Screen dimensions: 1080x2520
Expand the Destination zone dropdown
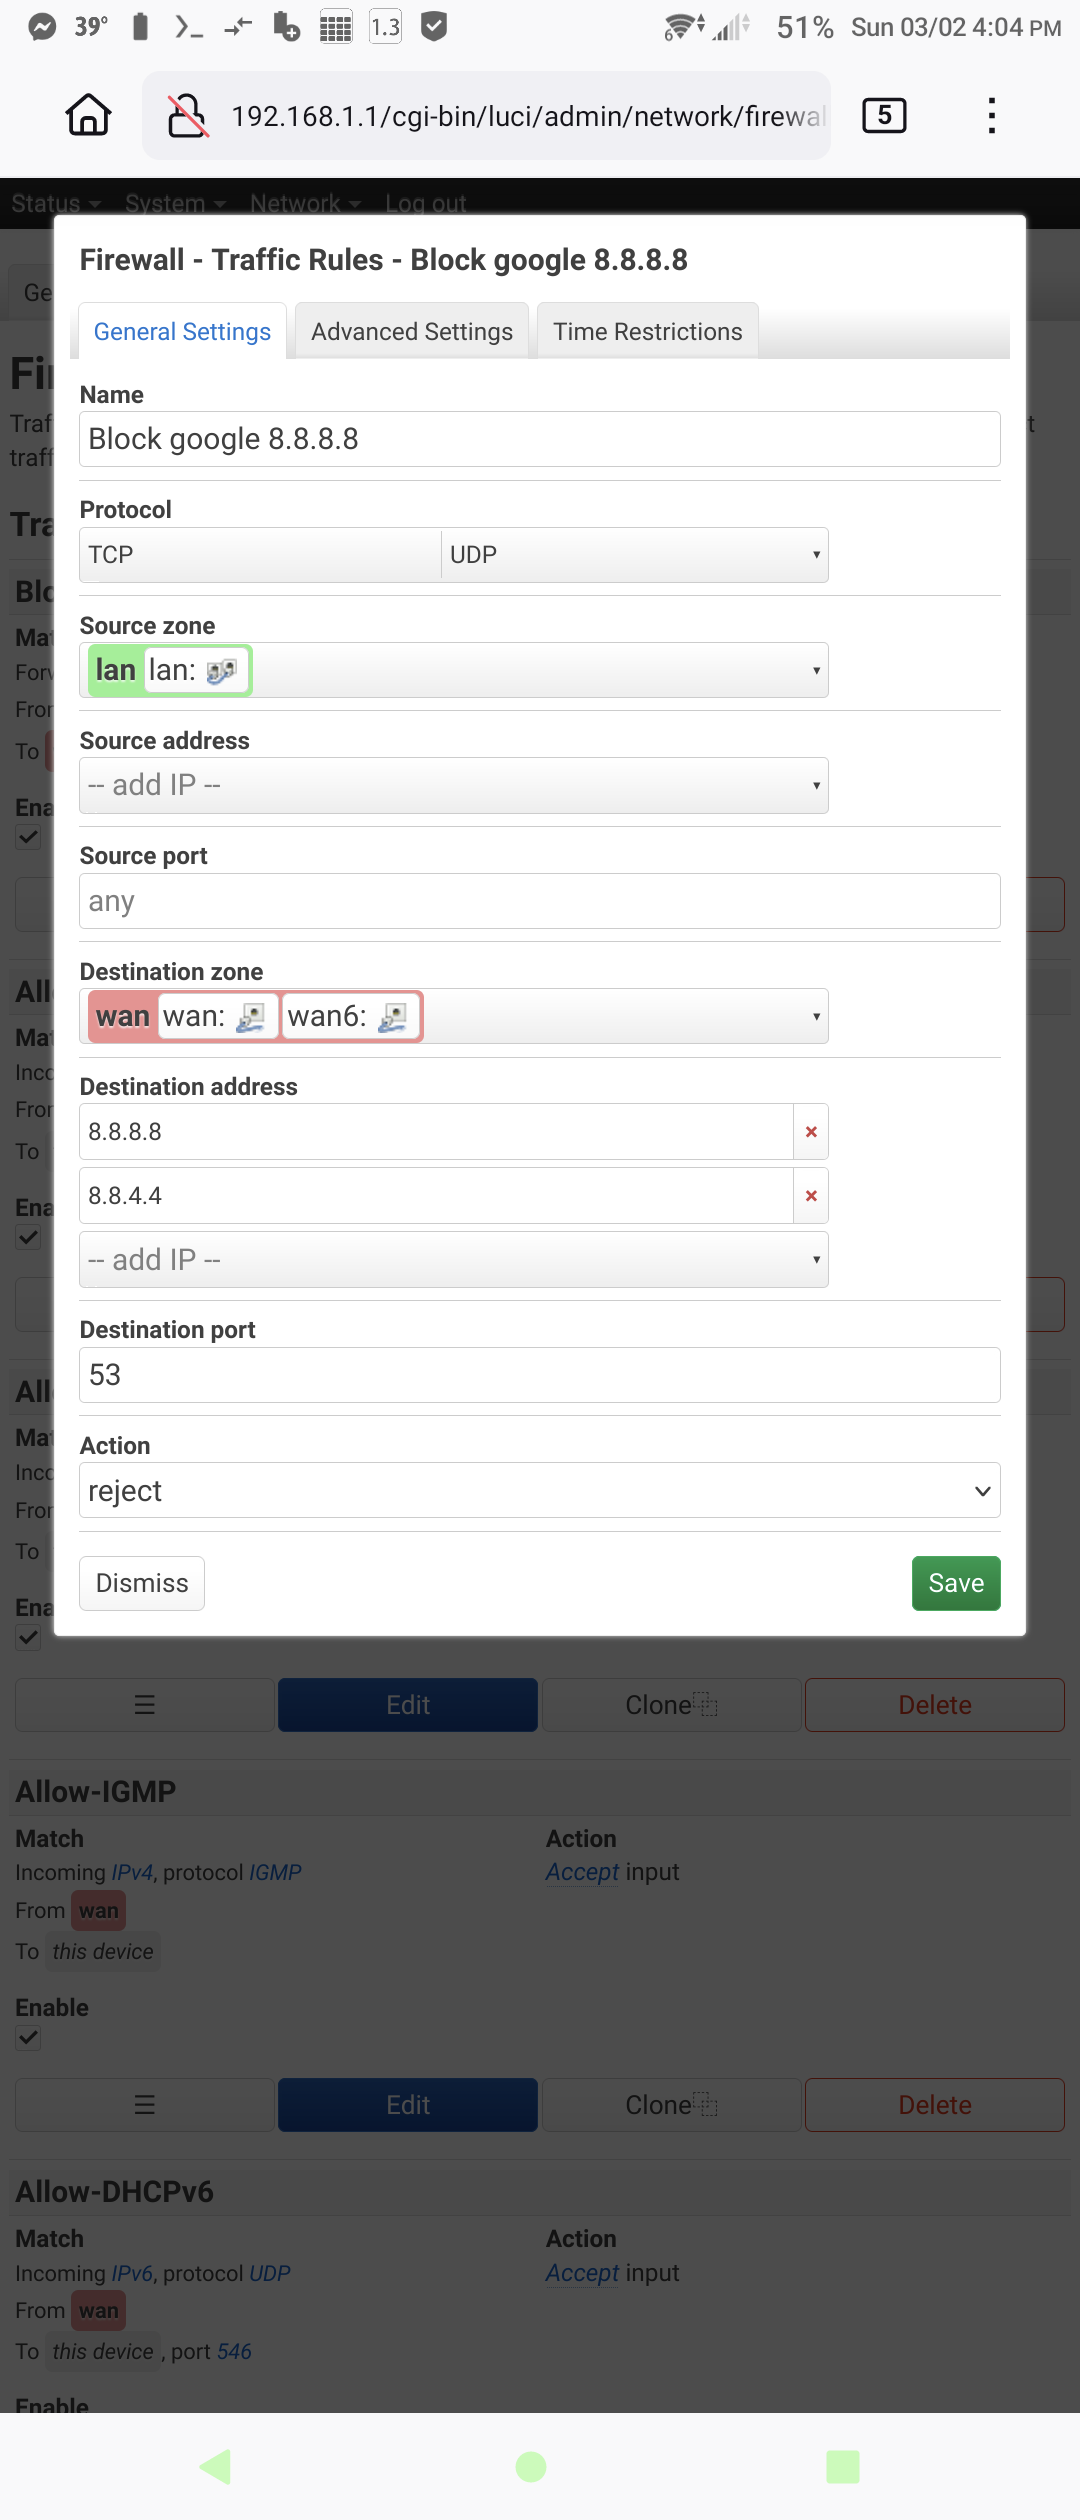(x=454, y=1016)
